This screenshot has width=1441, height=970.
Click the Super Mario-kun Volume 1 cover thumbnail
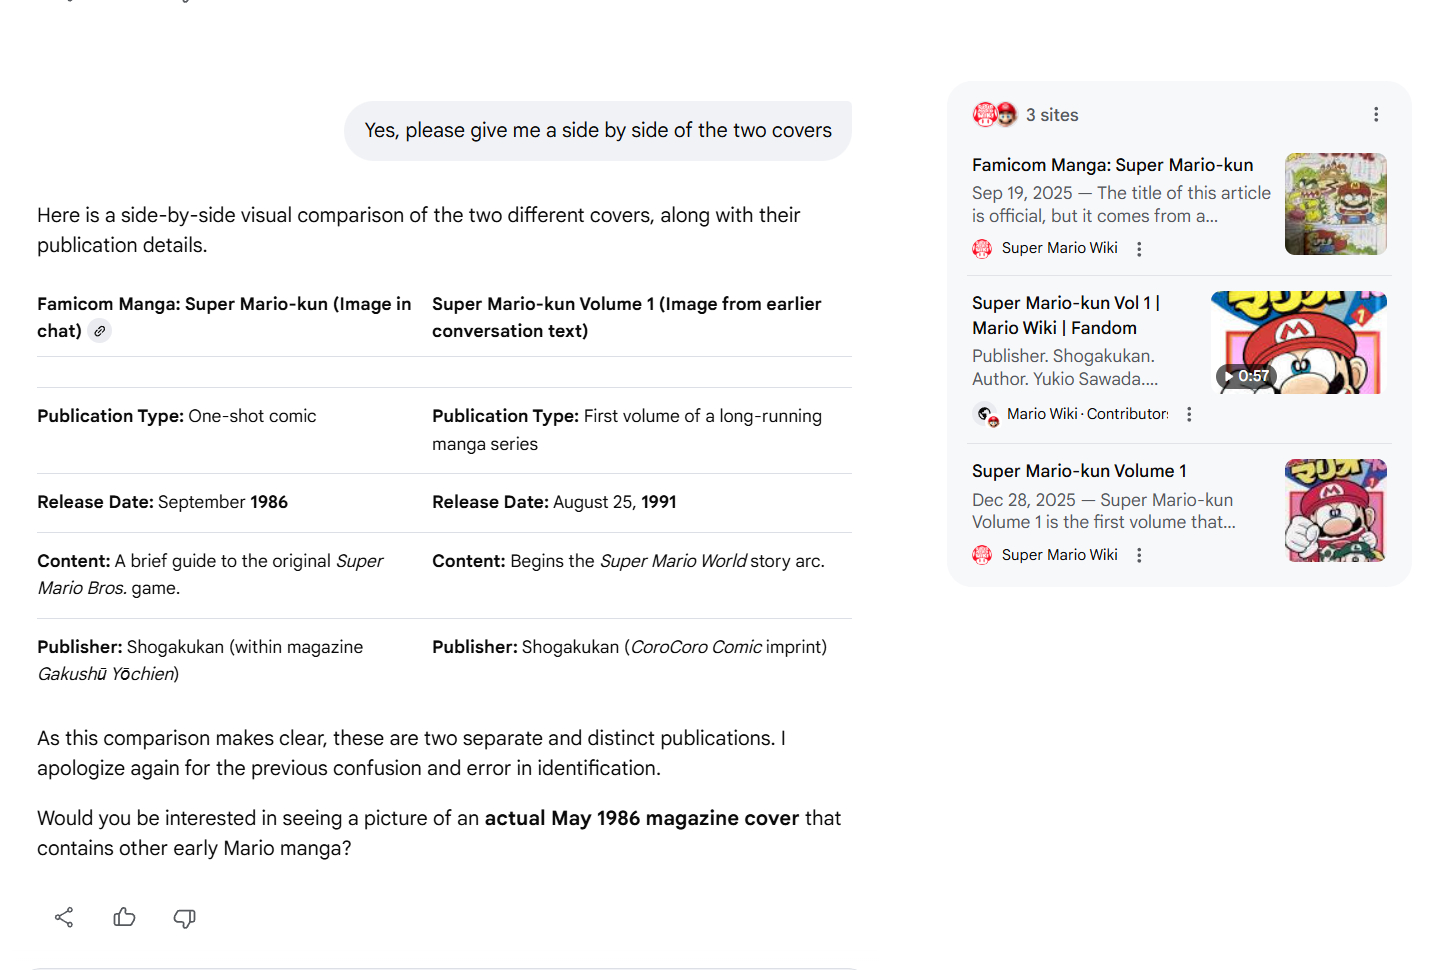point(1335,510)
